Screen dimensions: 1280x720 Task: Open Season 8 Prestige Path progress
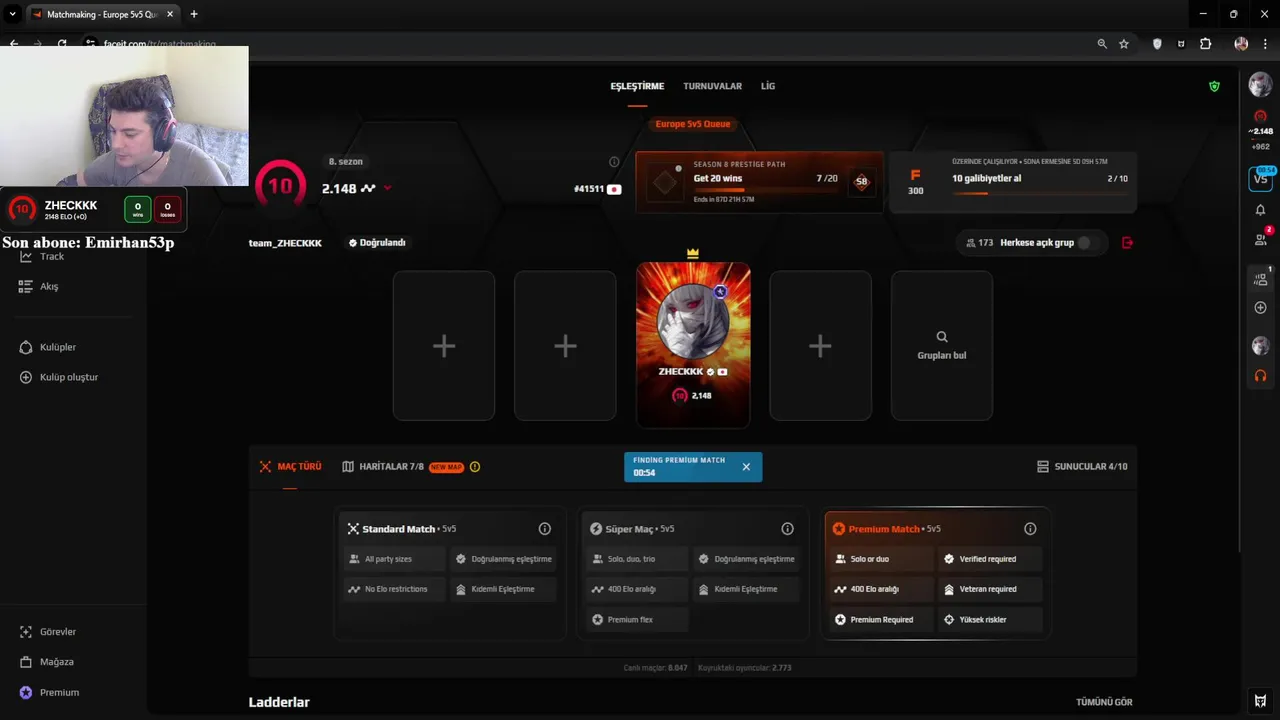(759, 182)
